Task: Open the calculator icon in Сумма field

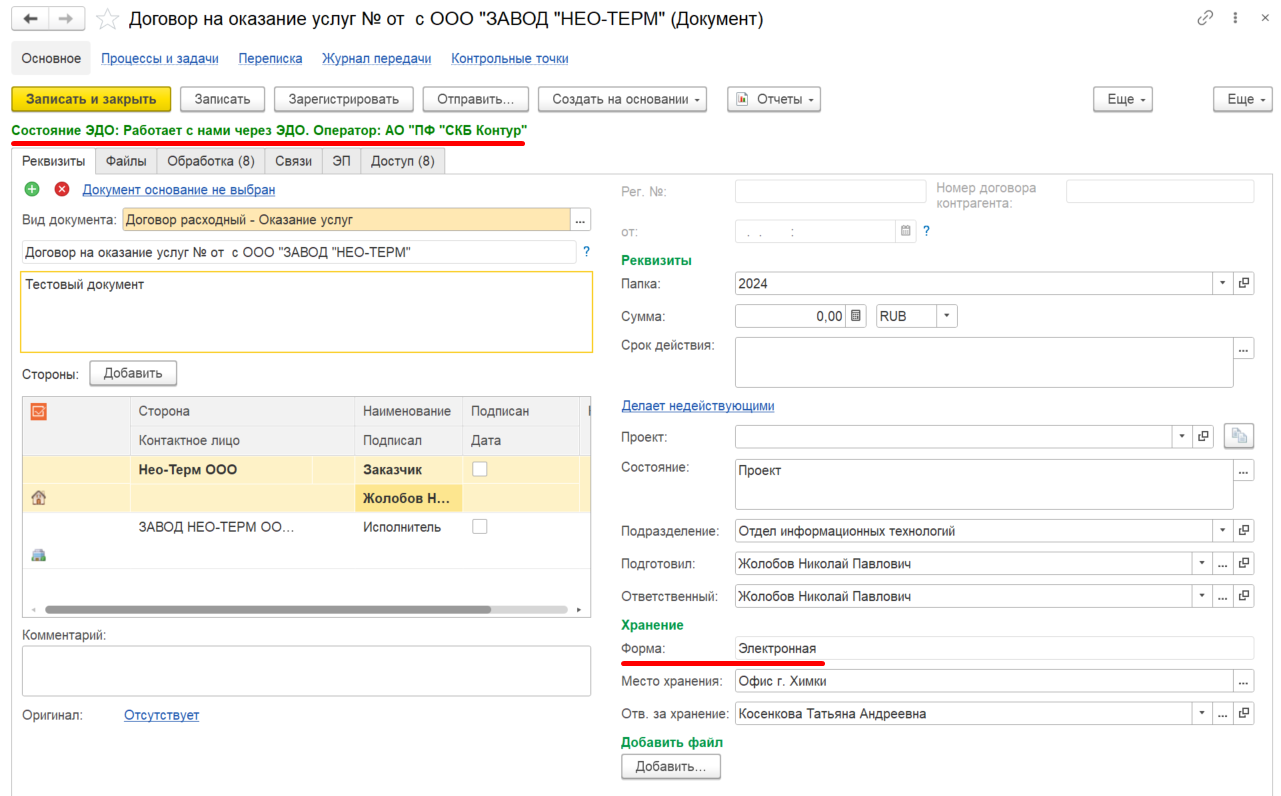Action: [x=856, y=316]
